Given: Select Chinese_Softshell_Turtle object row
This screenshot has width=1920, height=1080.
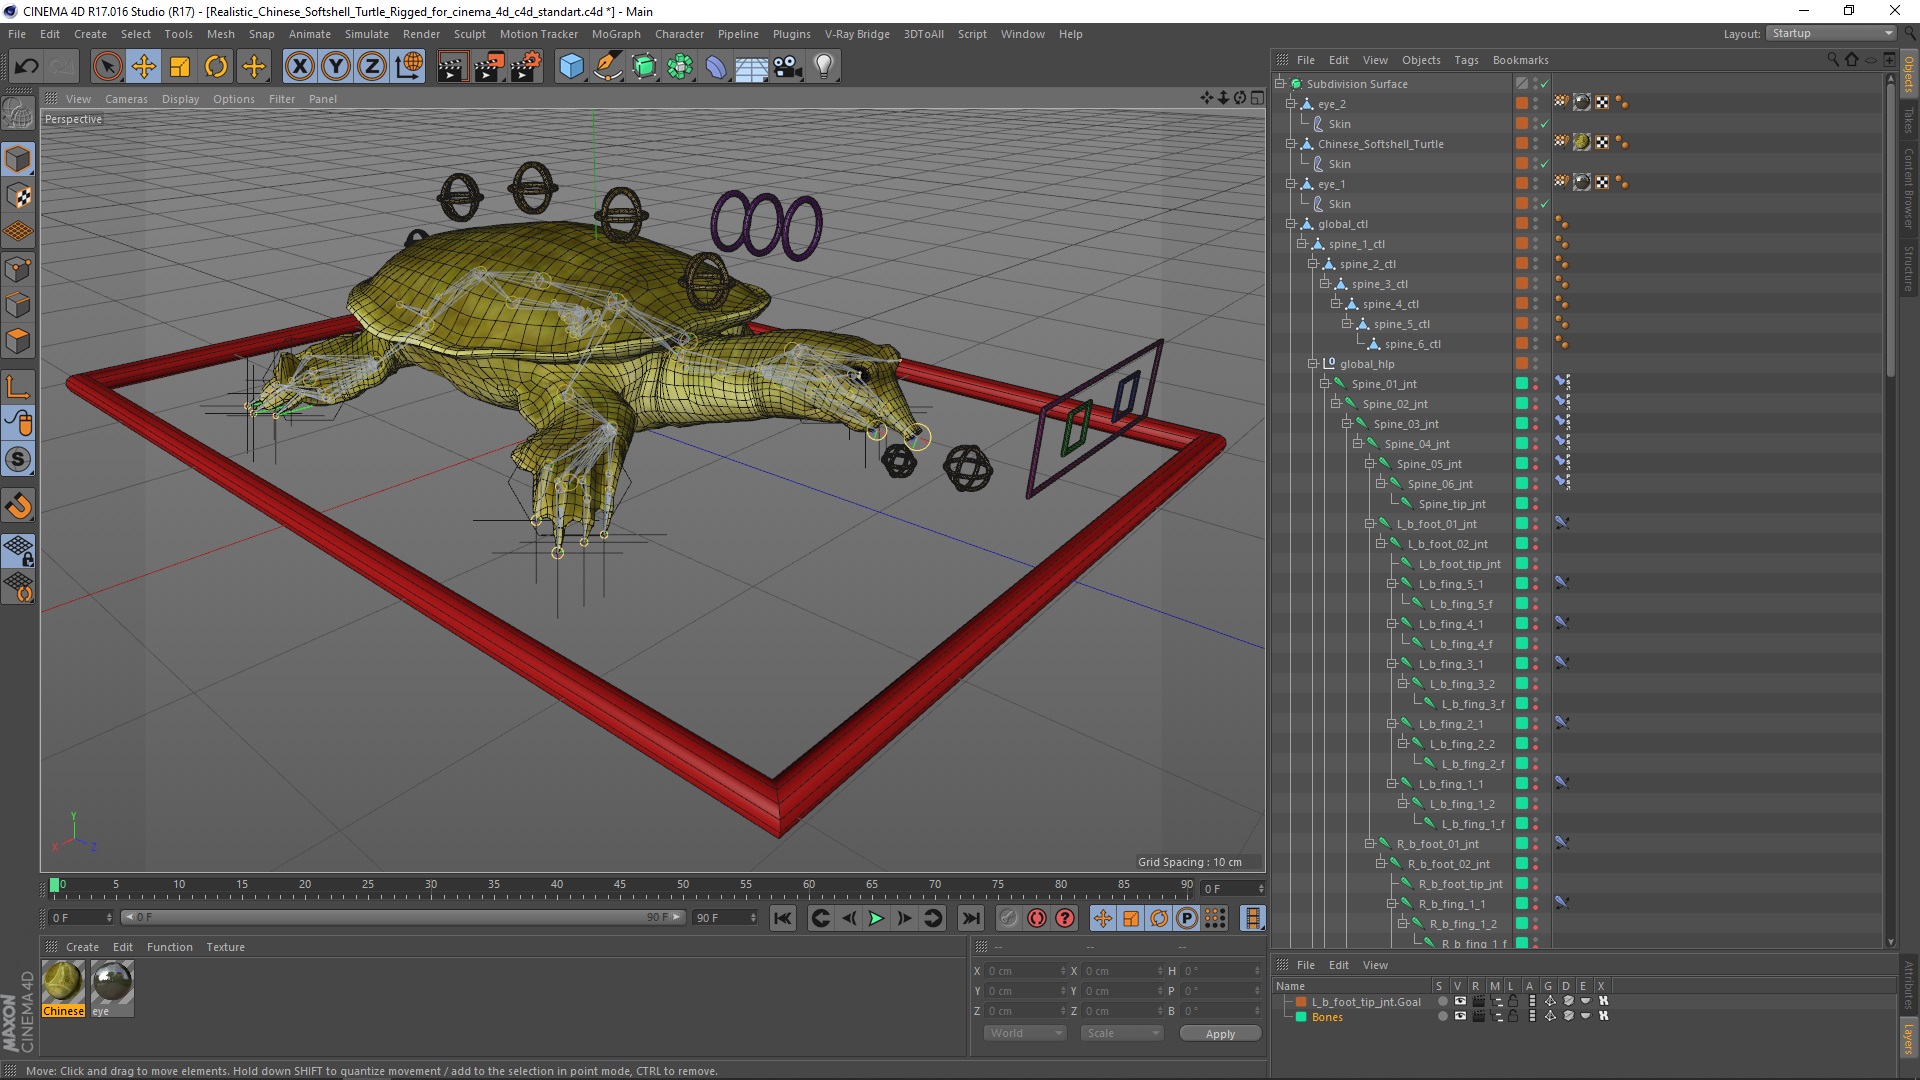Looking at the screenshot, I should pos(1380,144).
